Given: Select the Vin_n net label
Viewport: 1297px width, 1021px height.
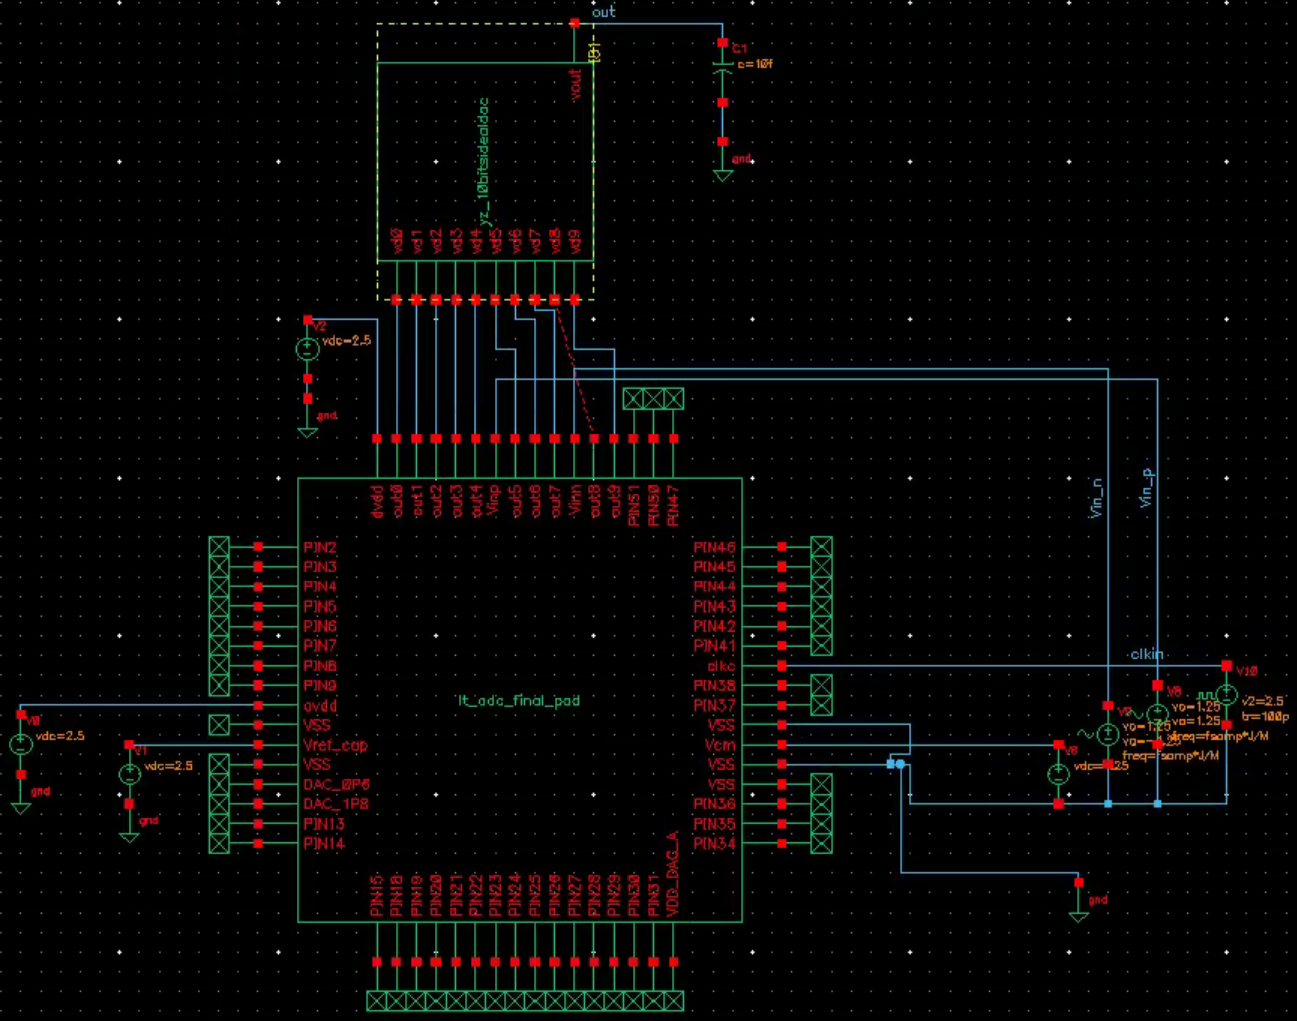Looking at the screenshot, I should [x=1096, y=497].
